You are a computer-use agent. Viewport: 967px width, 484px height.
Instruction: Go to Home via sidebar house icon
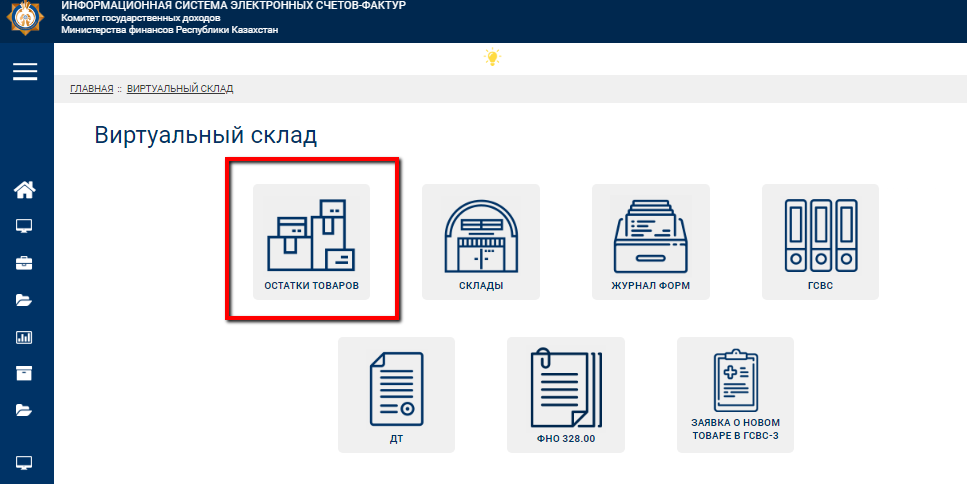[25, 189]
